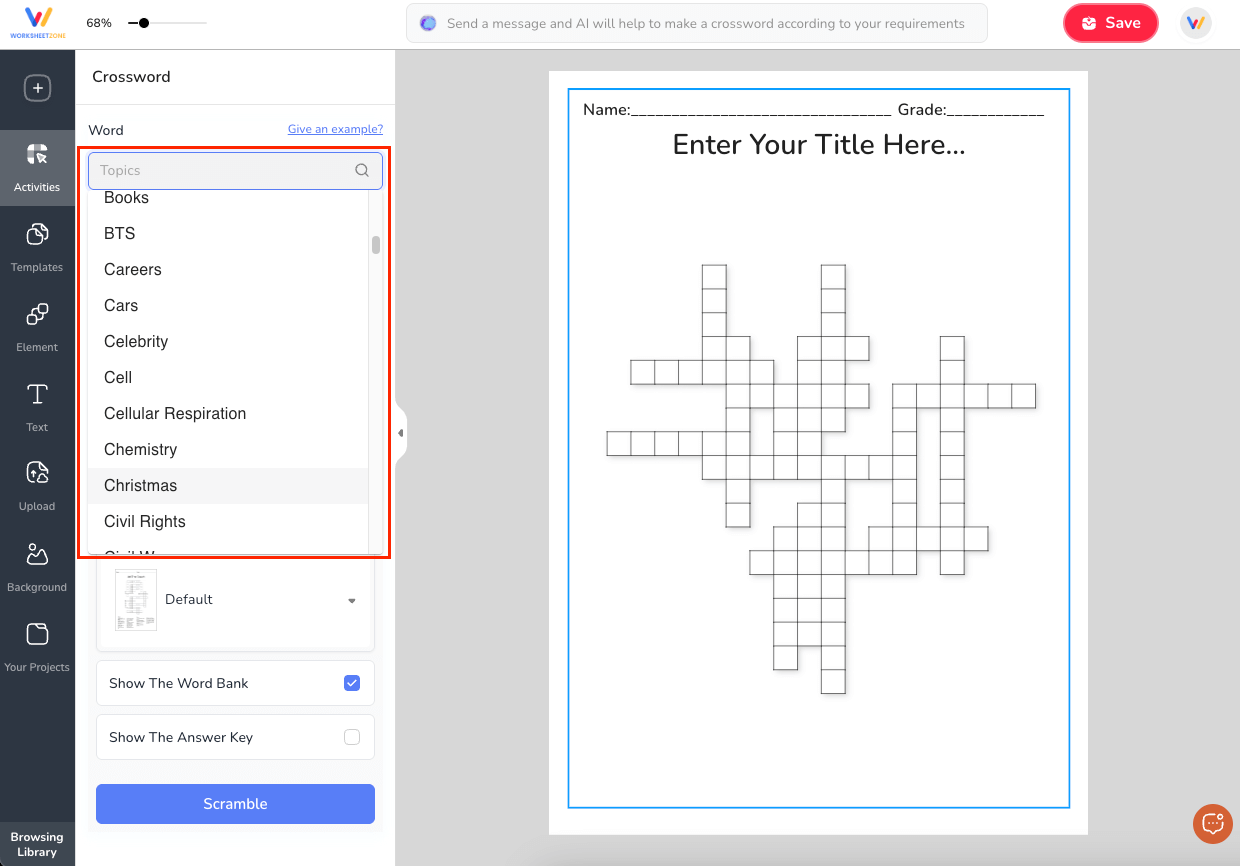Open the Give an example link
The height and width of the screenshot is (866, 1240).
coord(335,129)
